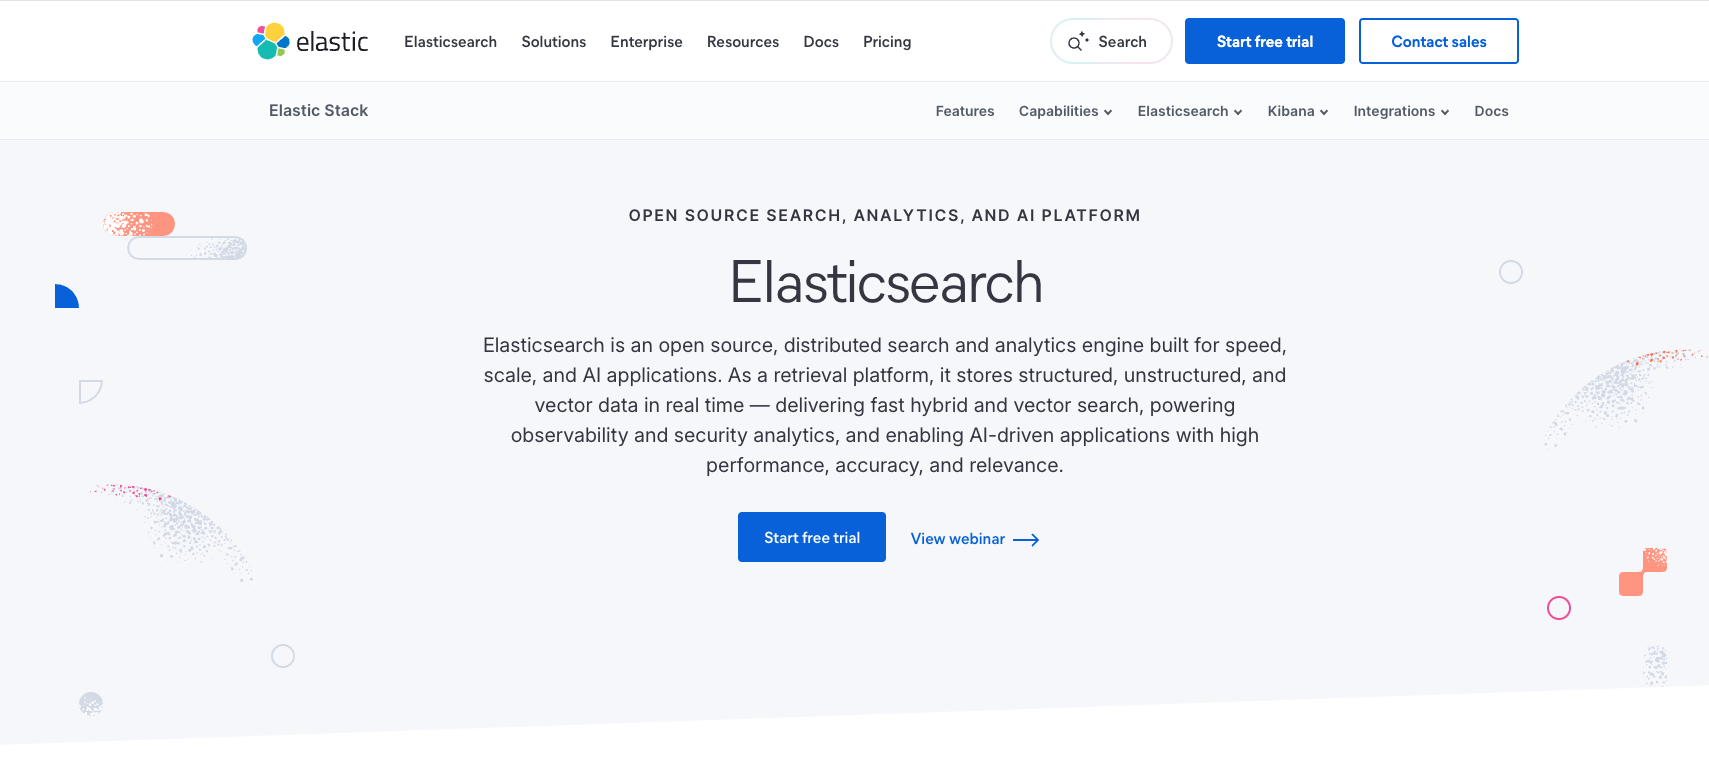Viewport: 1709px width, 771px height.
Task: Click the Search box
Action: (1111, 41)
